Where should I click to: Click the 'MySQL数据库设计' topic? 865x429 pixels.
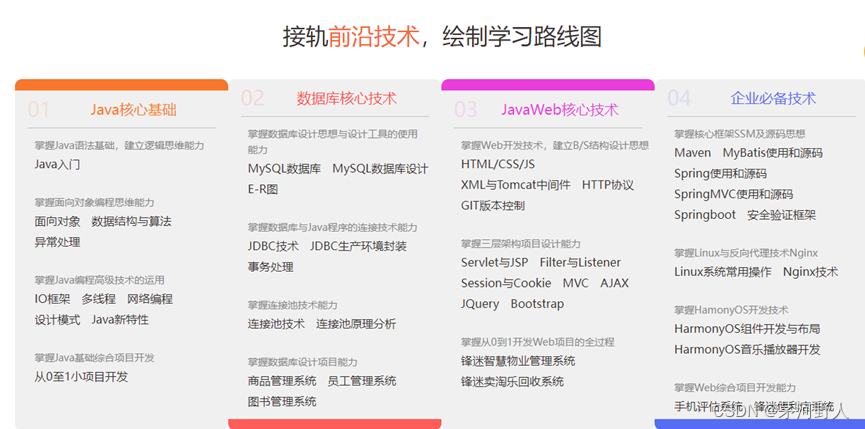[x=380, y=169]
